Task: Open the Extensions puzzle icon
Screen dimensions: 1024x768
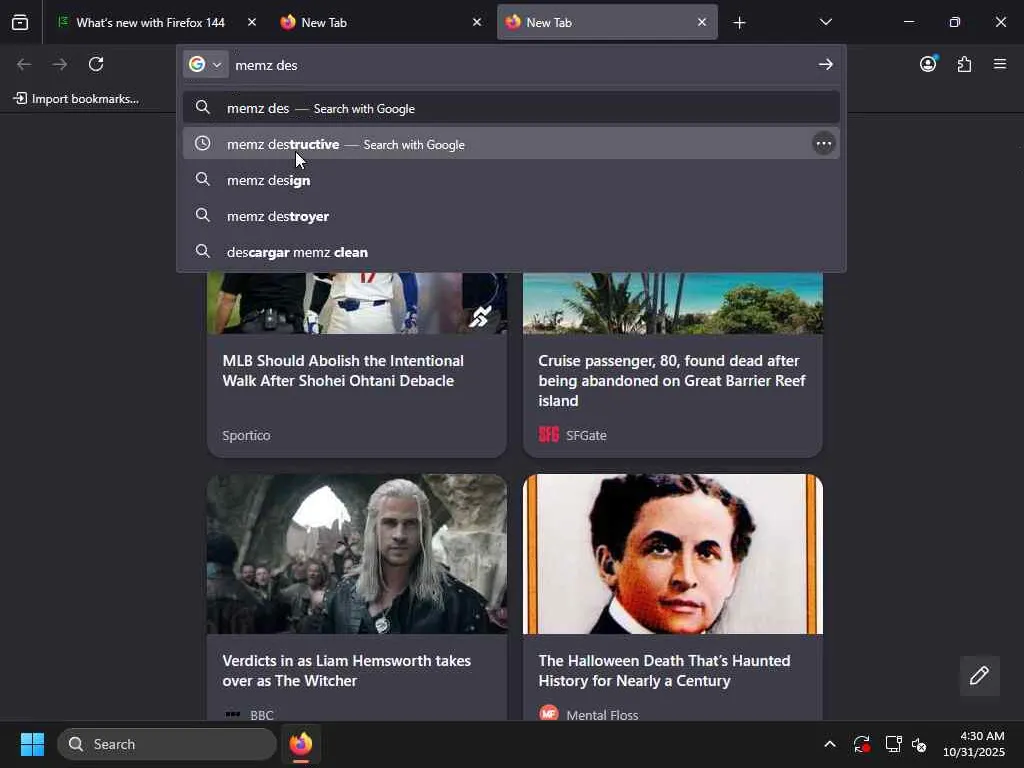Action: pyautogui.click(x=964, y=64)
